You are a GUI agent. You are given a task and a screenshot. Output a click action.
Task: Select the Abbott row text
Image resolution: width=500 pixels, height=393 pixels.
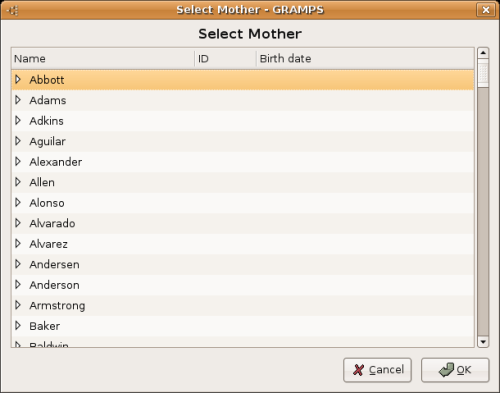coord(47,80)
